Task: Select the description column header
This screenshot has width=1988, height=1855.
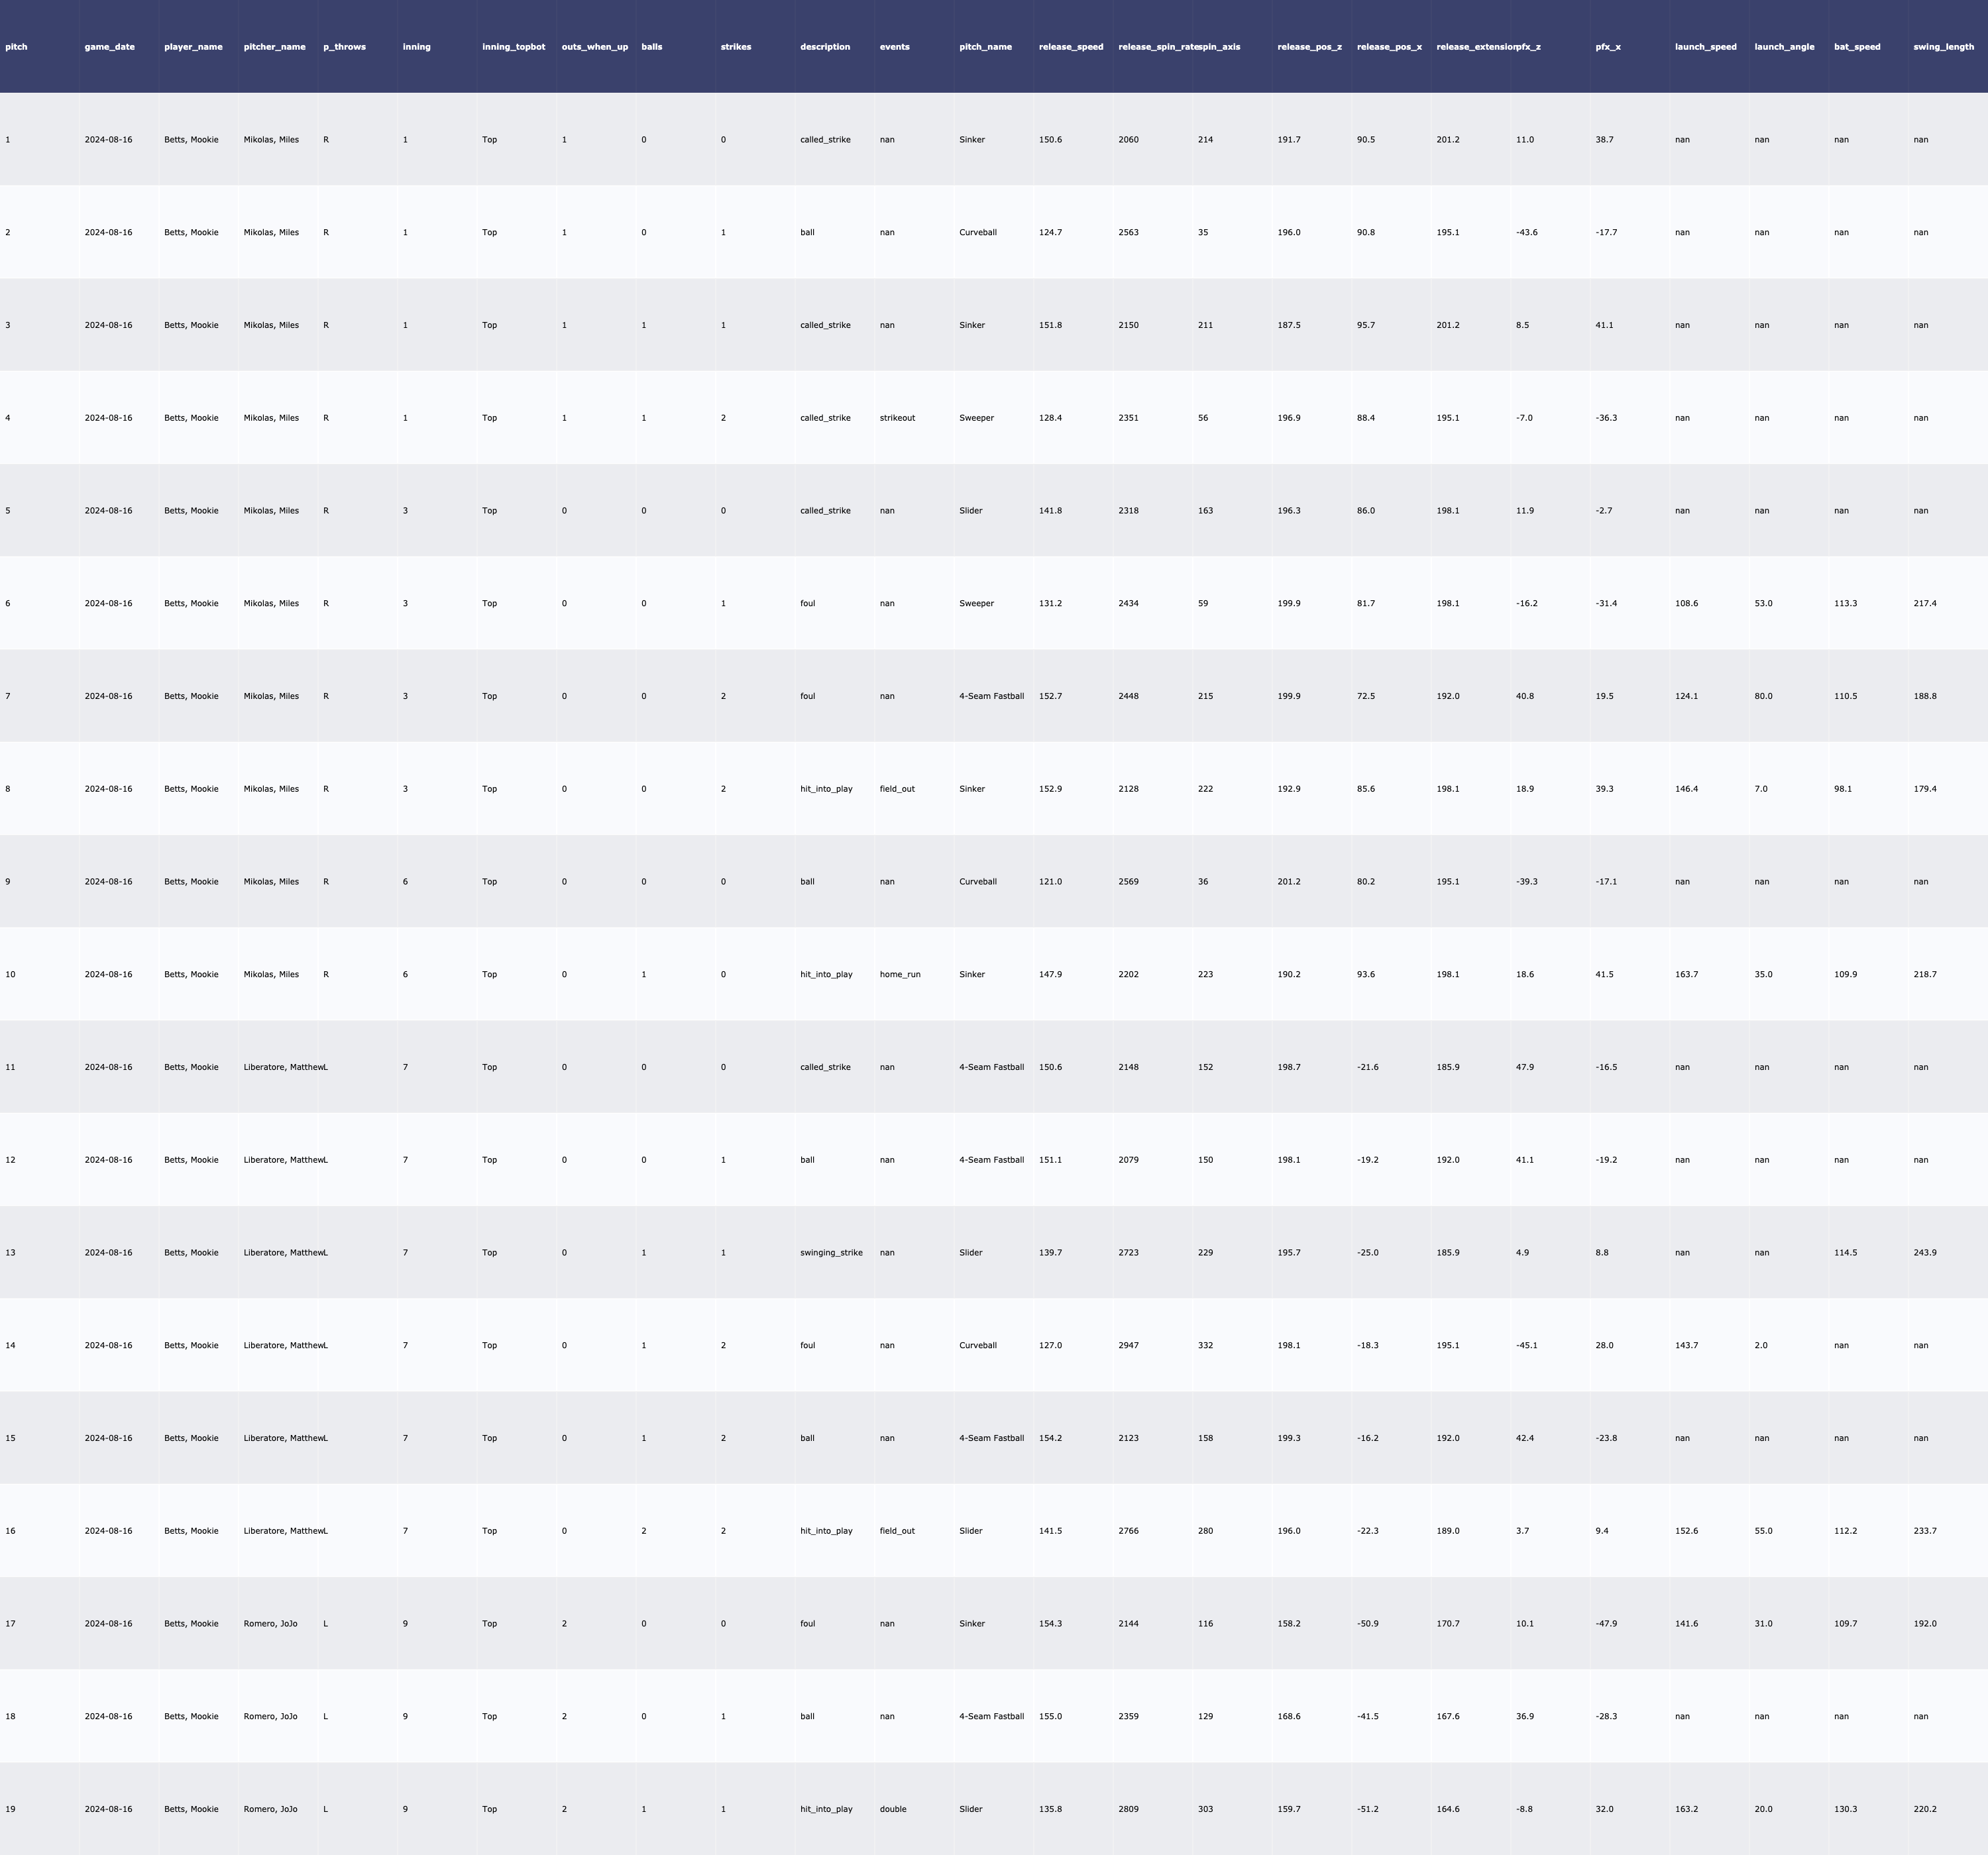Action: 825,47
